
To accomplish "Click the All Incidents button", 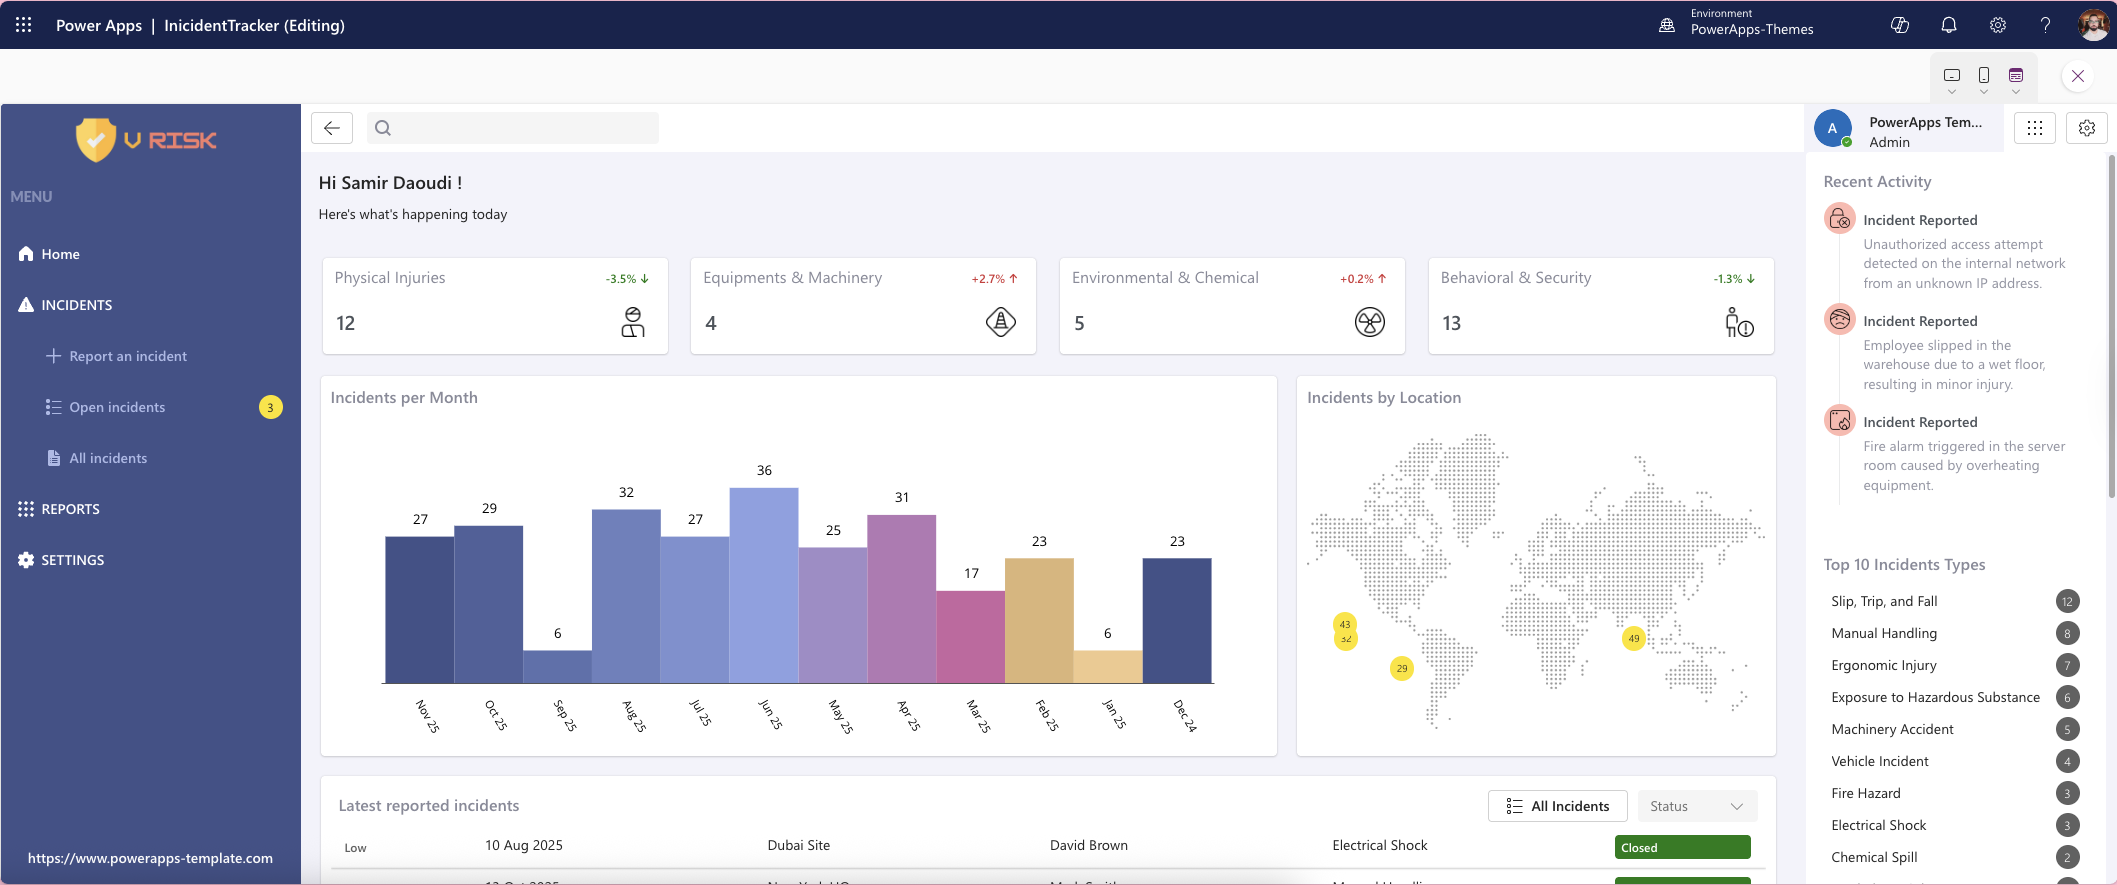I will pos(1557,806).
